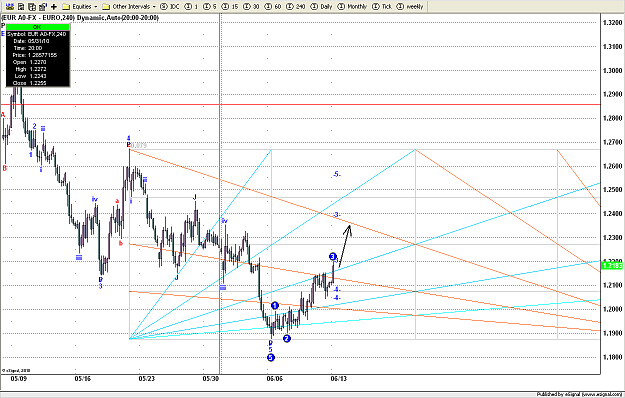This screenshot has height=398, width=625.
Task: Click the chart title EUR A0-FX - EURO,240
Action: pyautogui.click(x=38, y=18)
